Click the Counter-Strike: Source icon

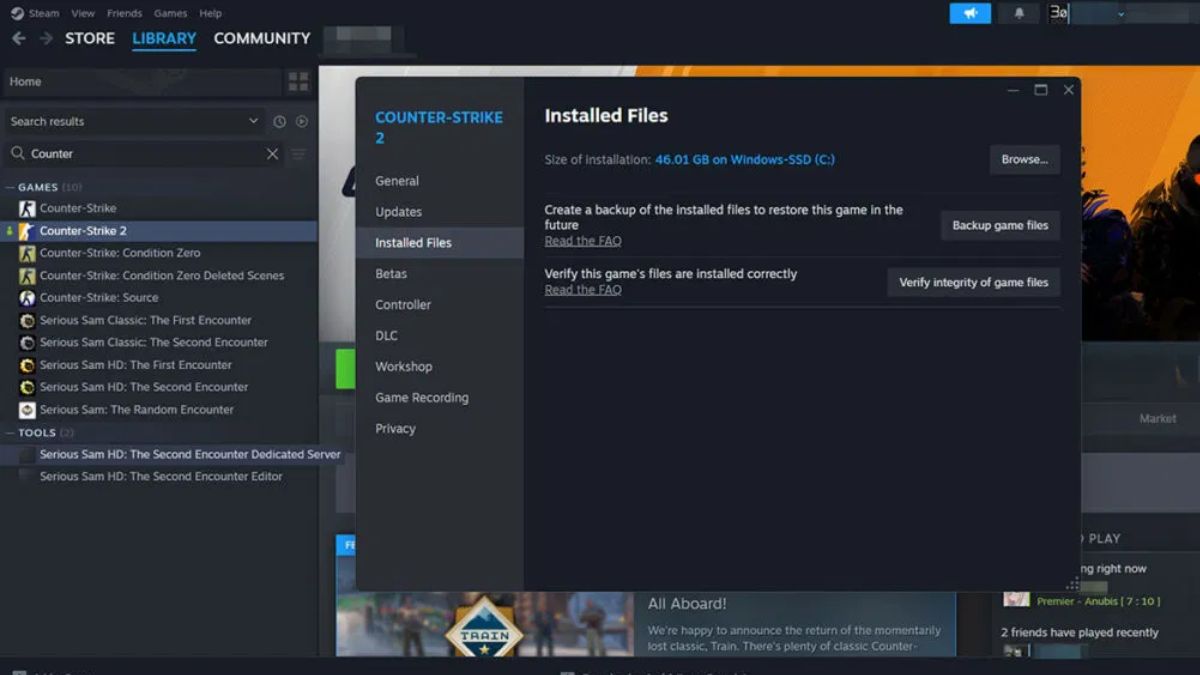click(27, 298)
